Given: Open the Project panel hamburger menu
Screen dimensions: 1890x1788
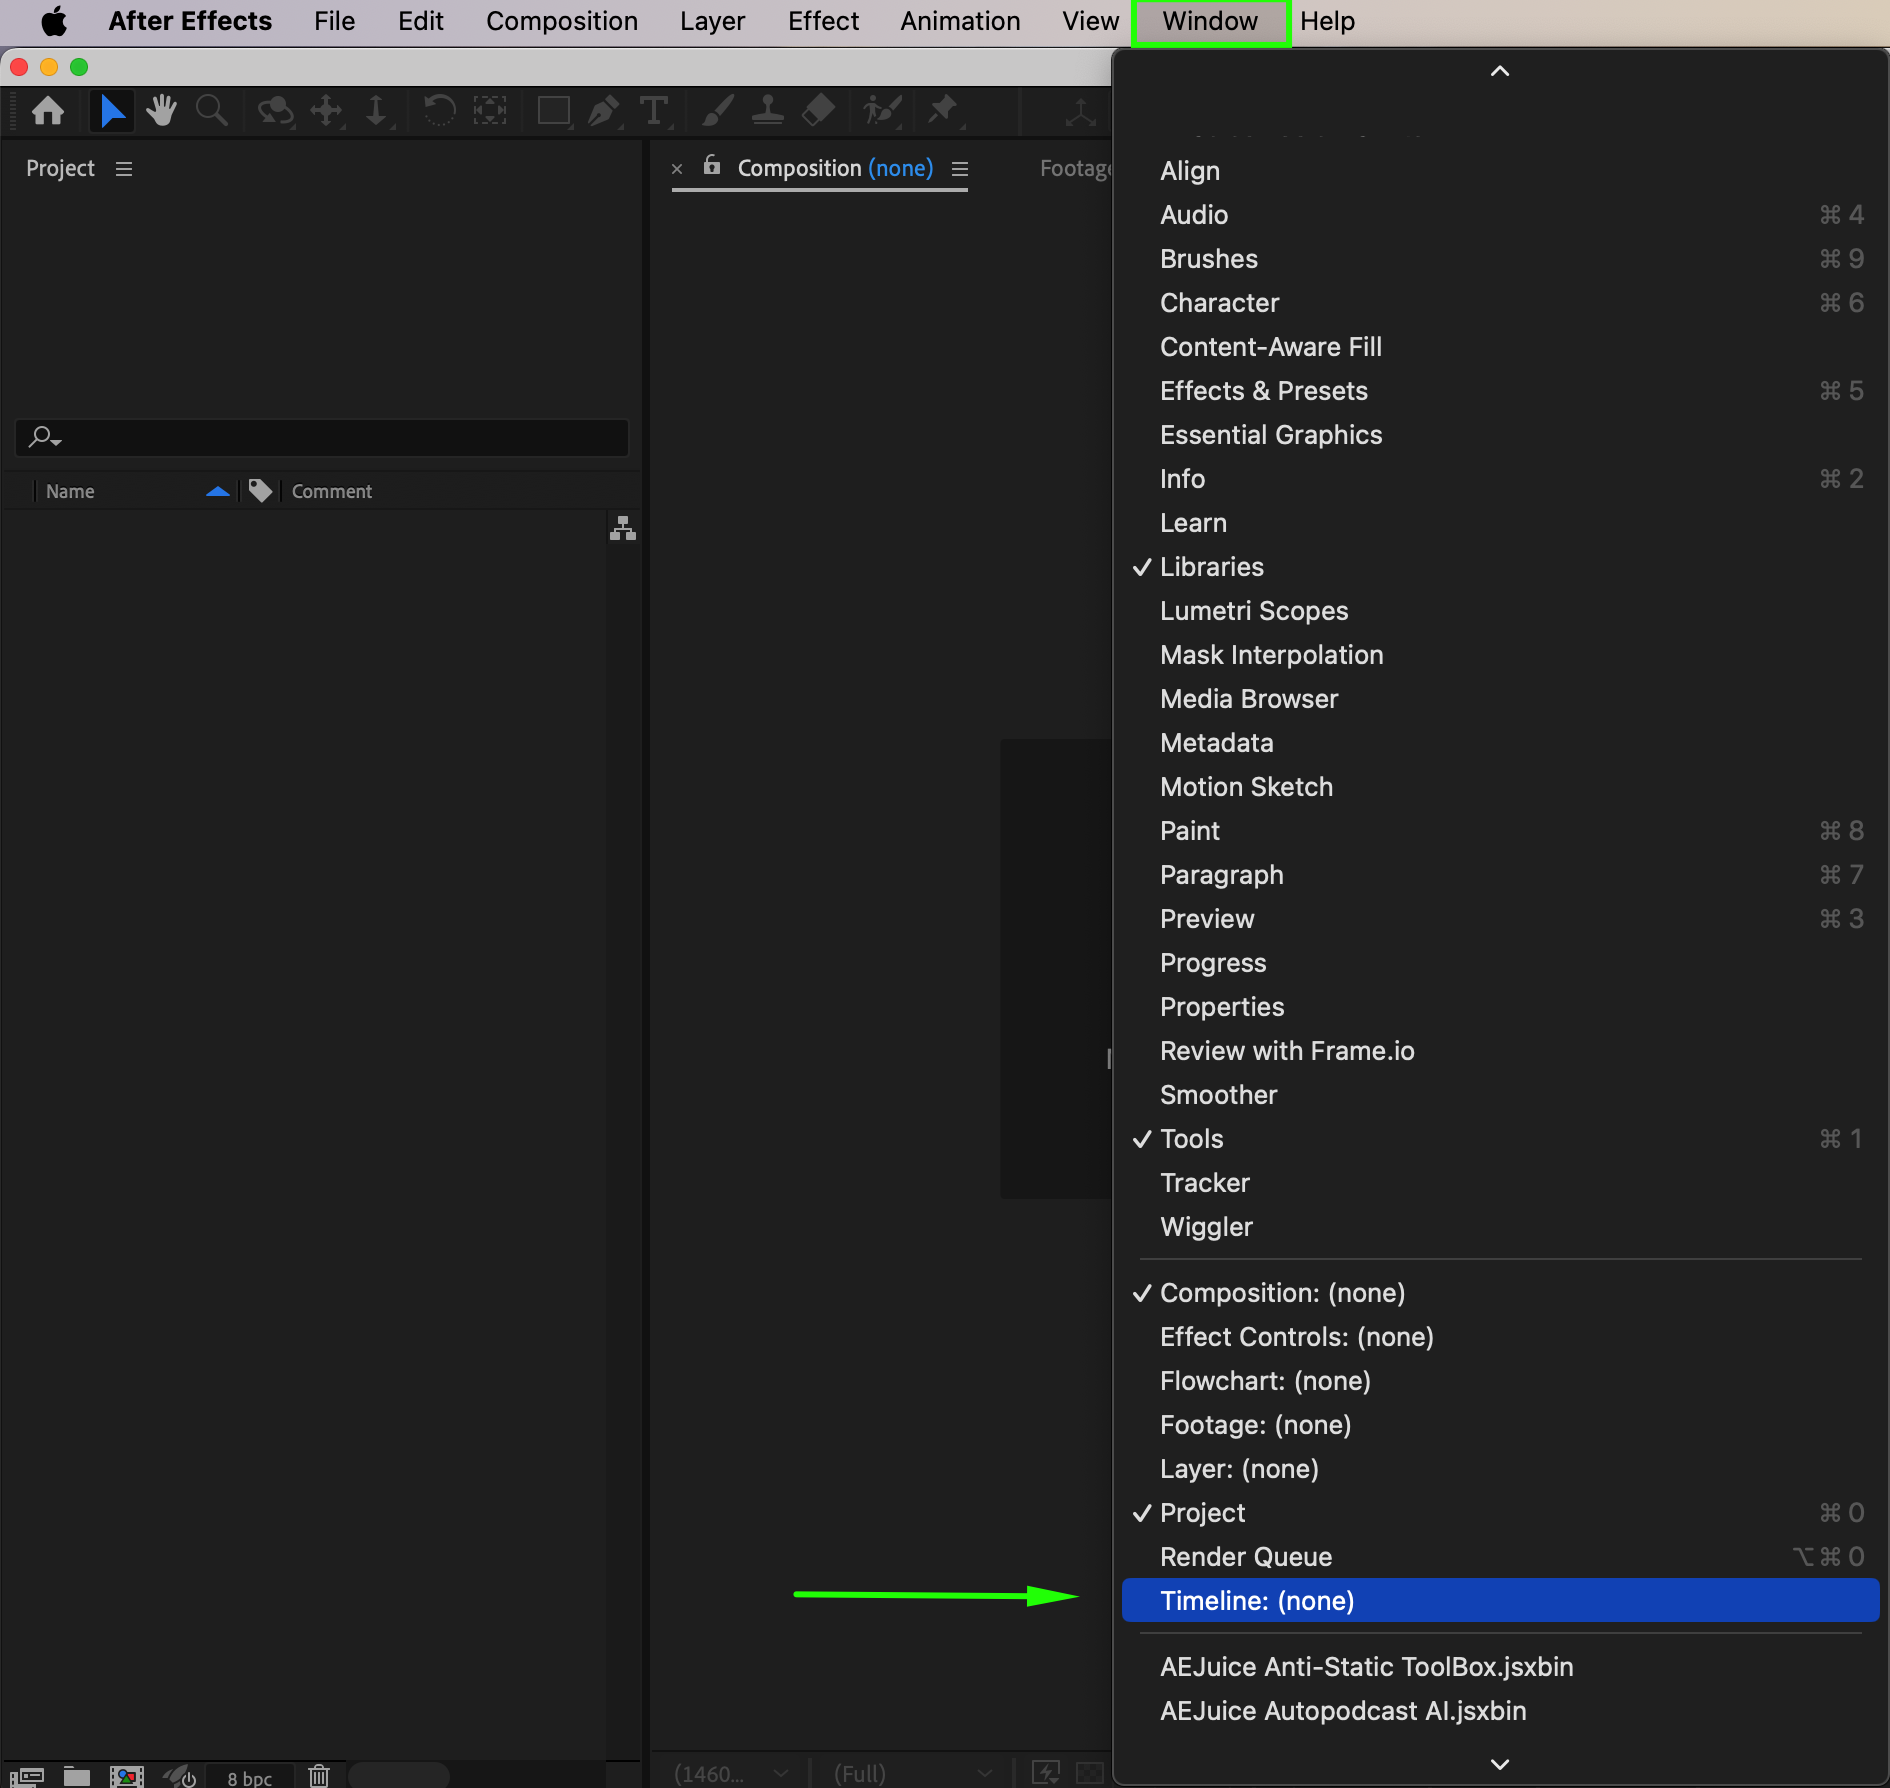Looking at the screenshot, I should tap(124, 169).
